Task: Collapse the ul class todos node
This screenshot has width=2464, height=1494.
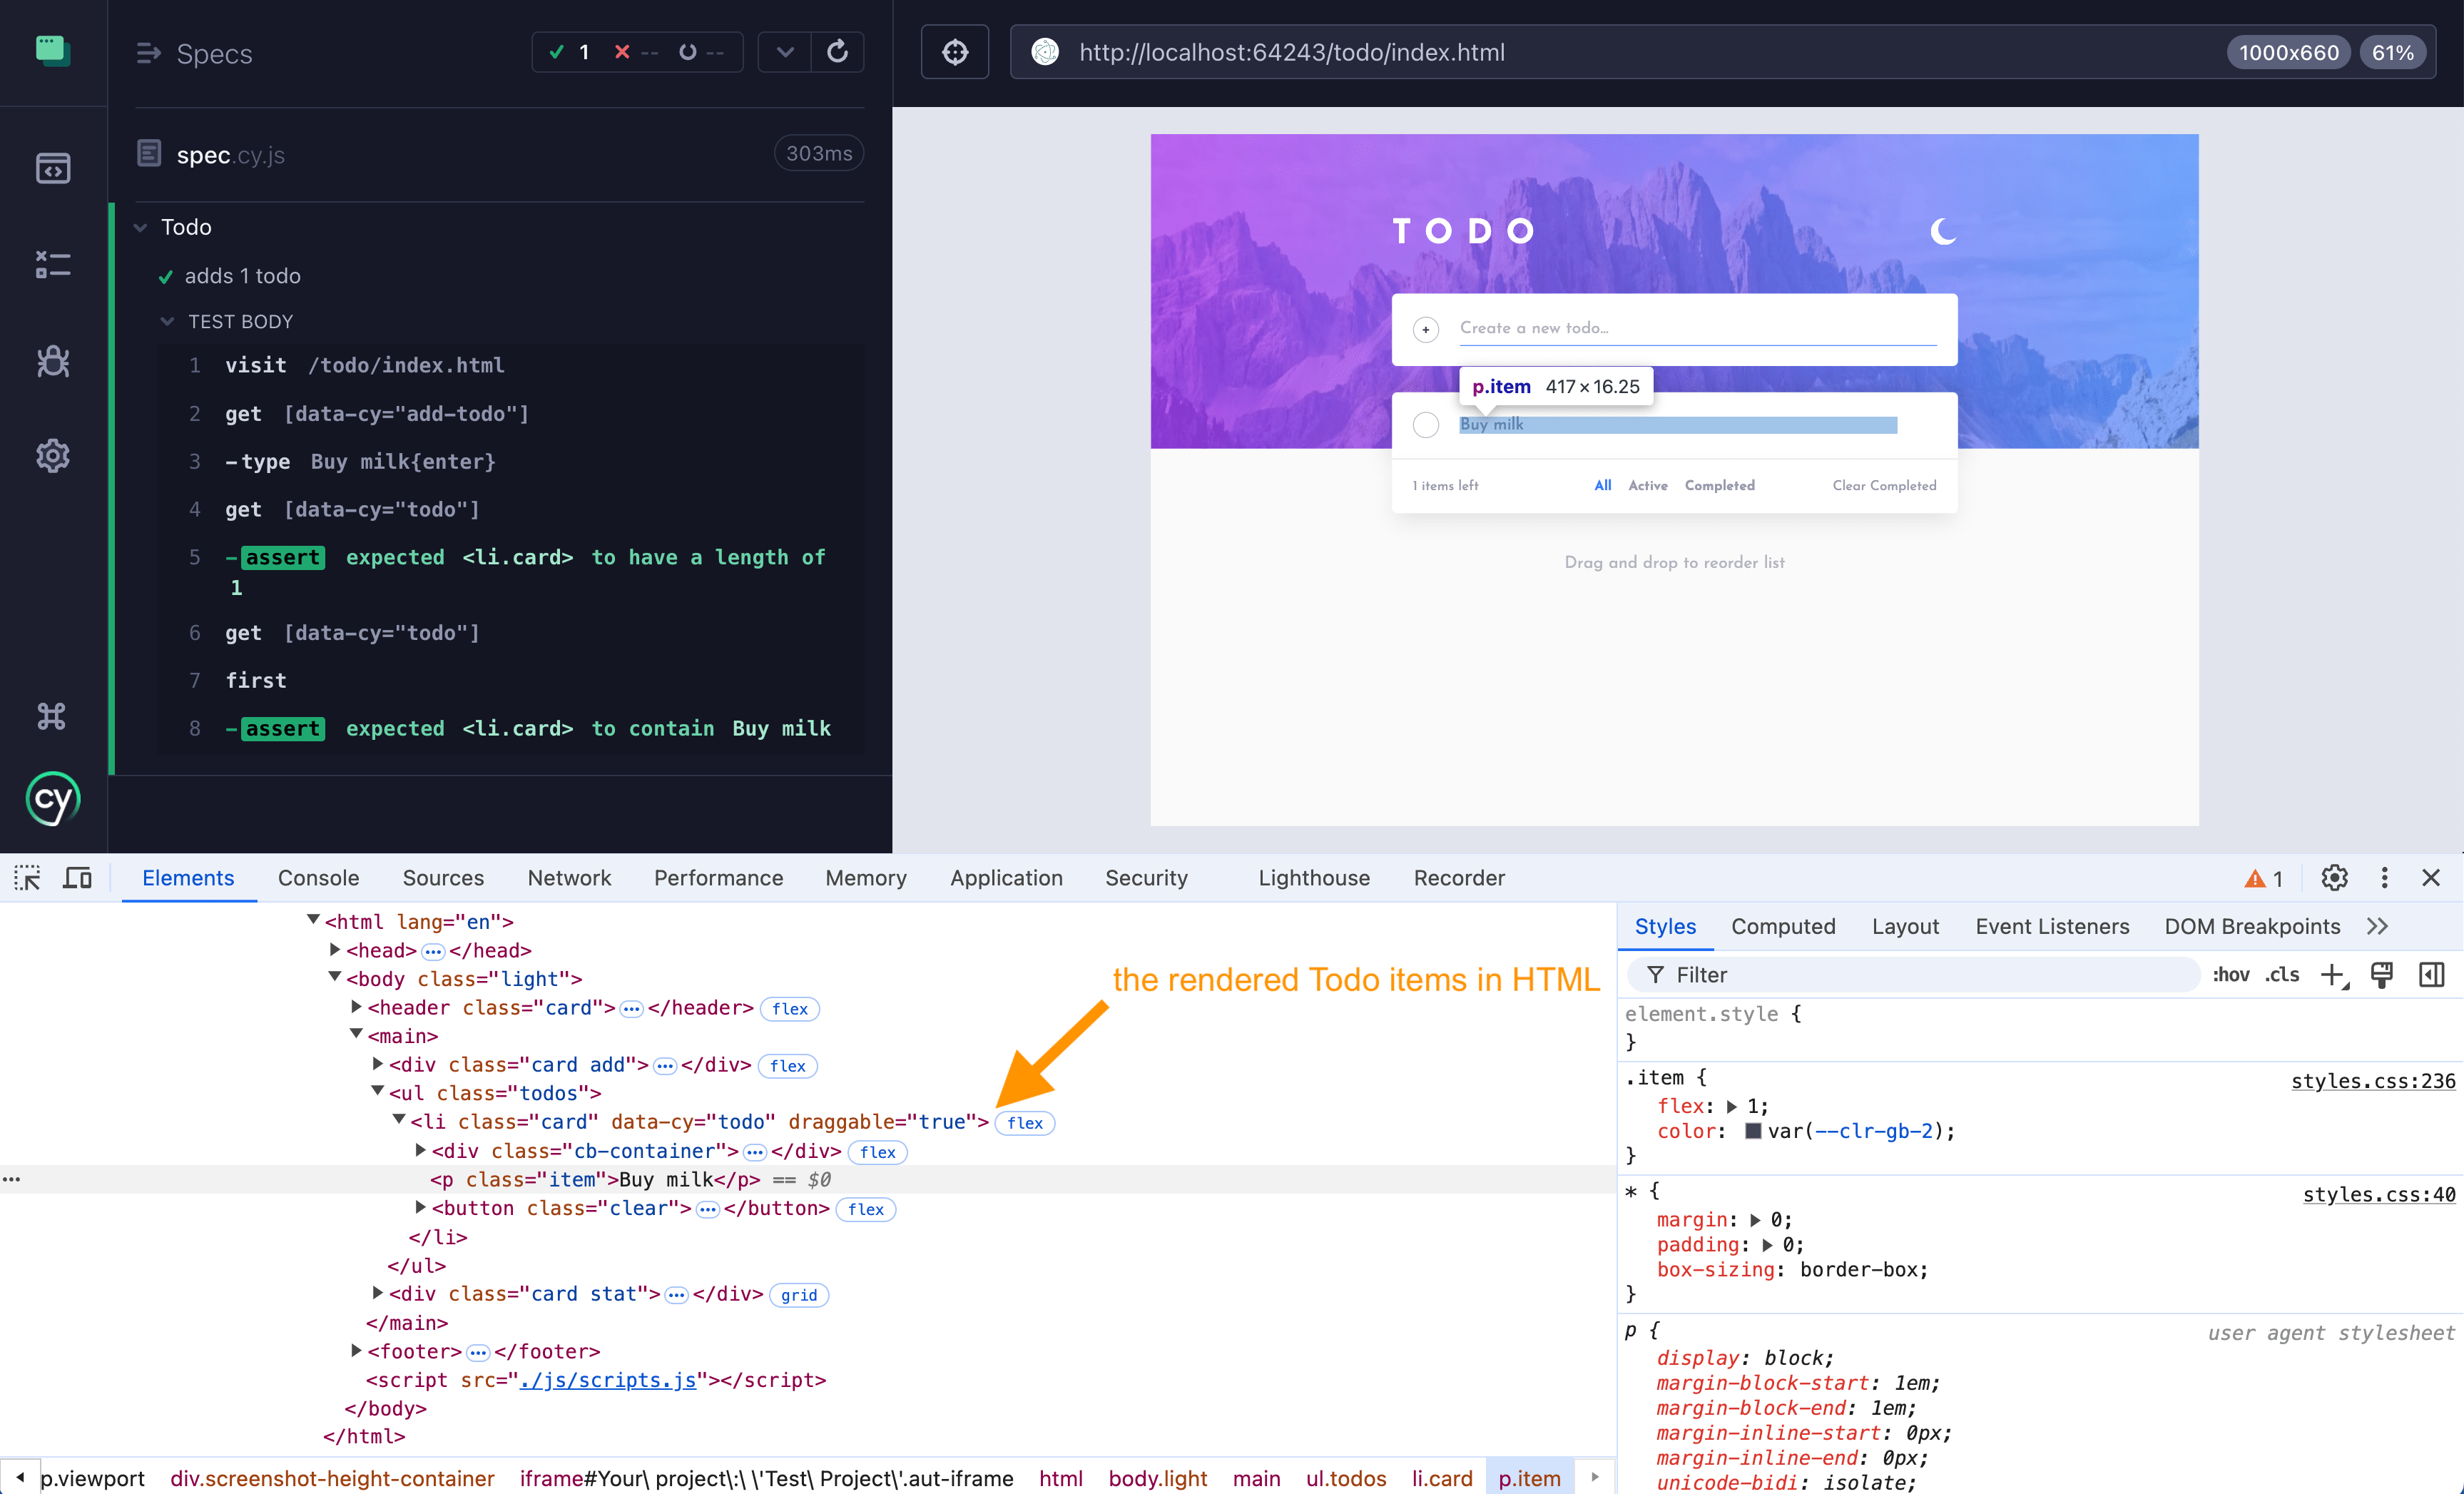Action: (378, 1092)
